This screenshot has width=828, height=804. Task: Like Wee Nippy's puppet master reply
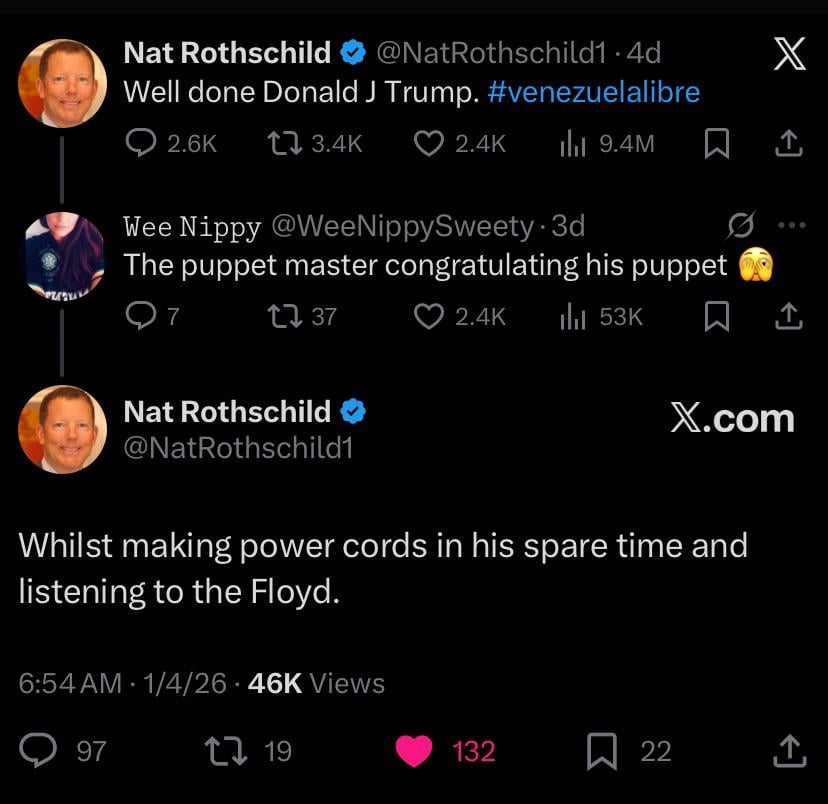click(428, 317)
